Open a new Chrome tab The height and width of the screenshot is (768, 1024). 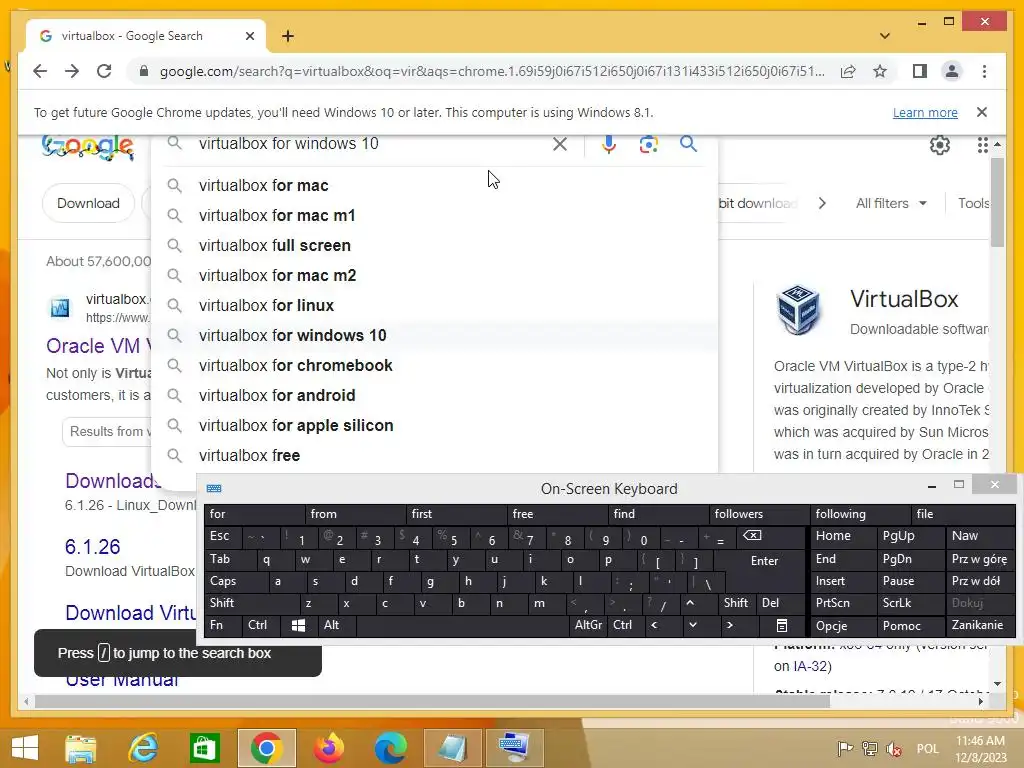pyautogui.click(x=288, y=36)
